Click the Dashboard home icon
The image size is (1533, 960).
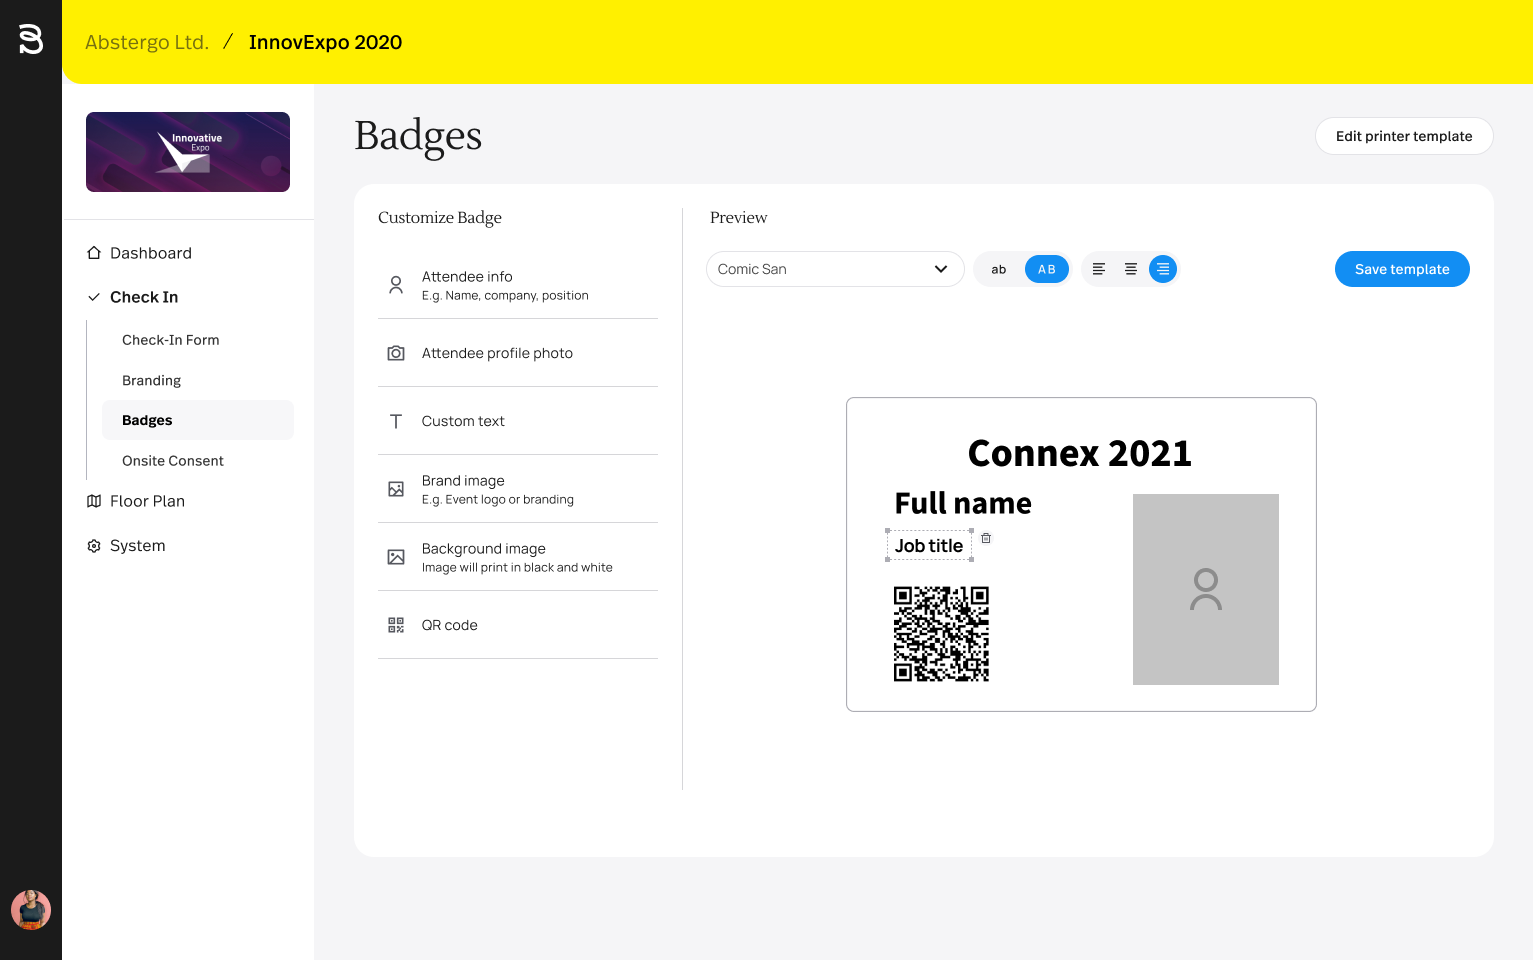pyautogui.click(x=94, y=253)
